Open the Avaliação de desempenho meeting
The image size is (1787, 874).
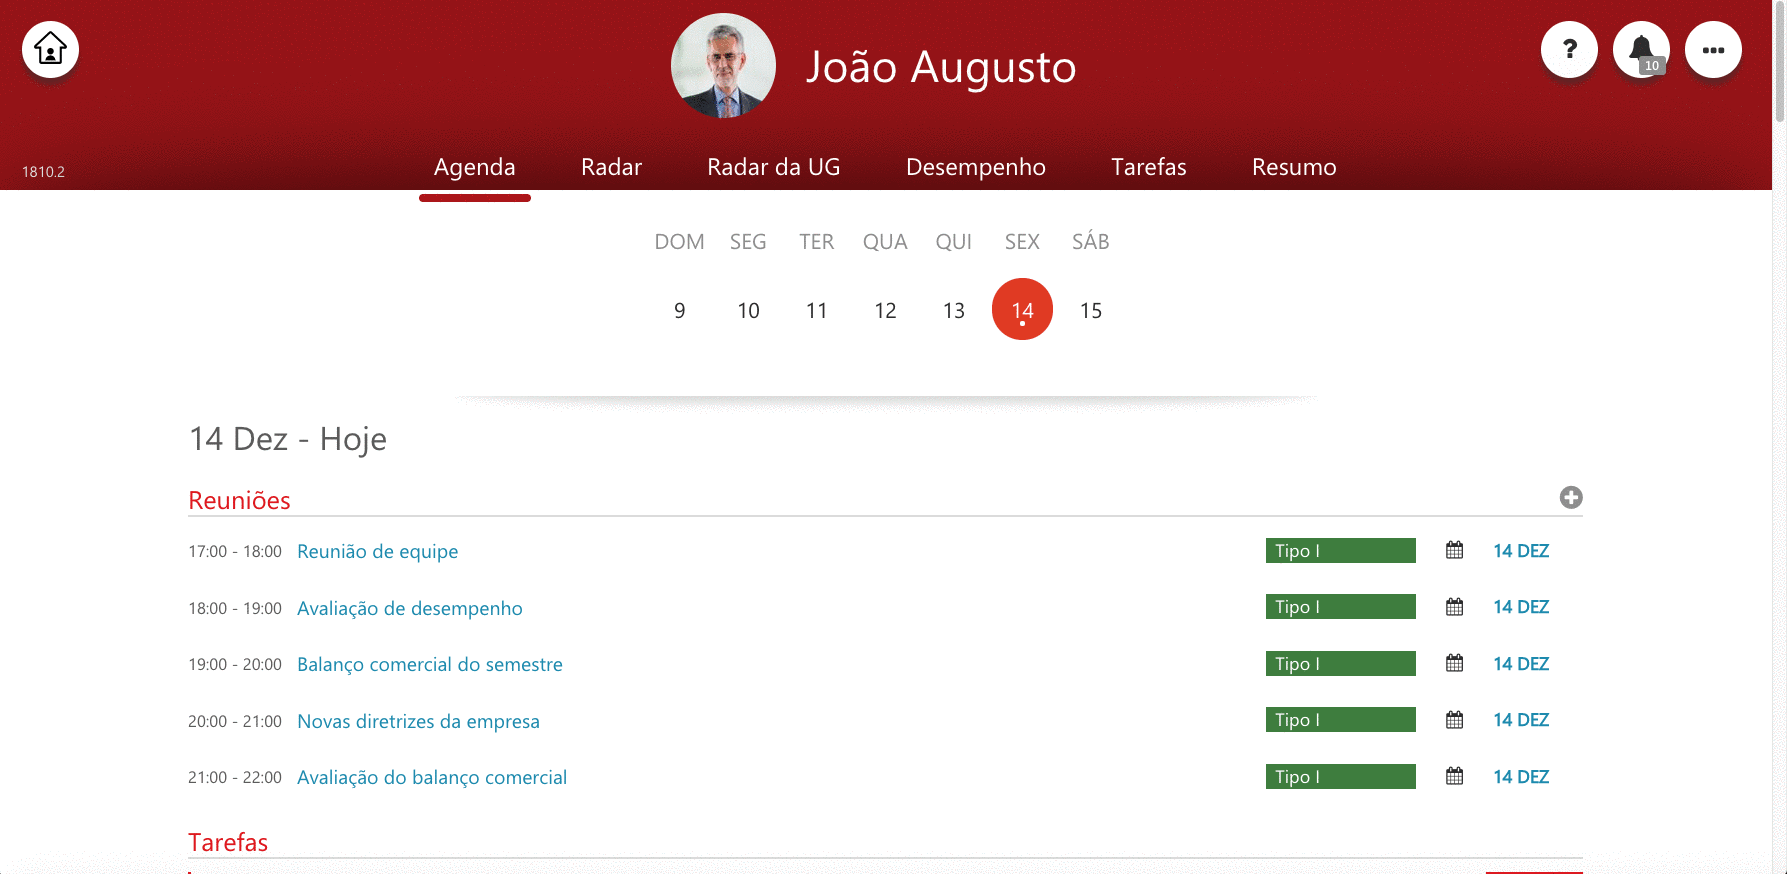[410, 608]
